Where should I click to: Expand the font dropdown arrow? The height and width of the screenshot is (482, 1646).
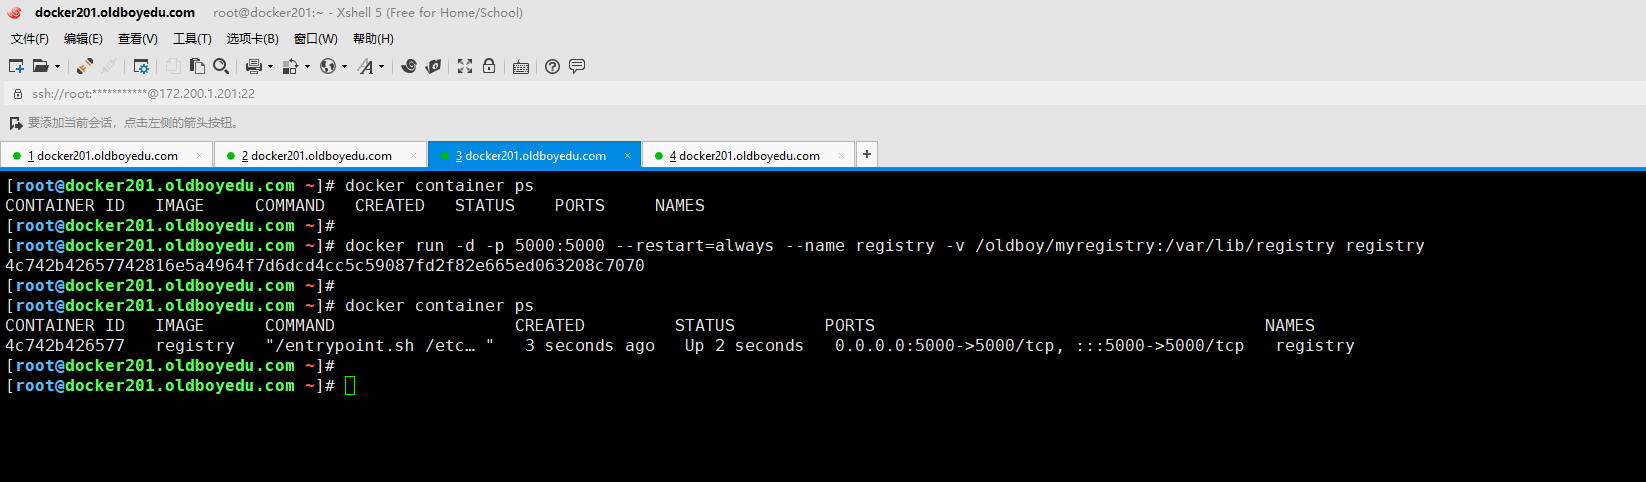(381, 67)
